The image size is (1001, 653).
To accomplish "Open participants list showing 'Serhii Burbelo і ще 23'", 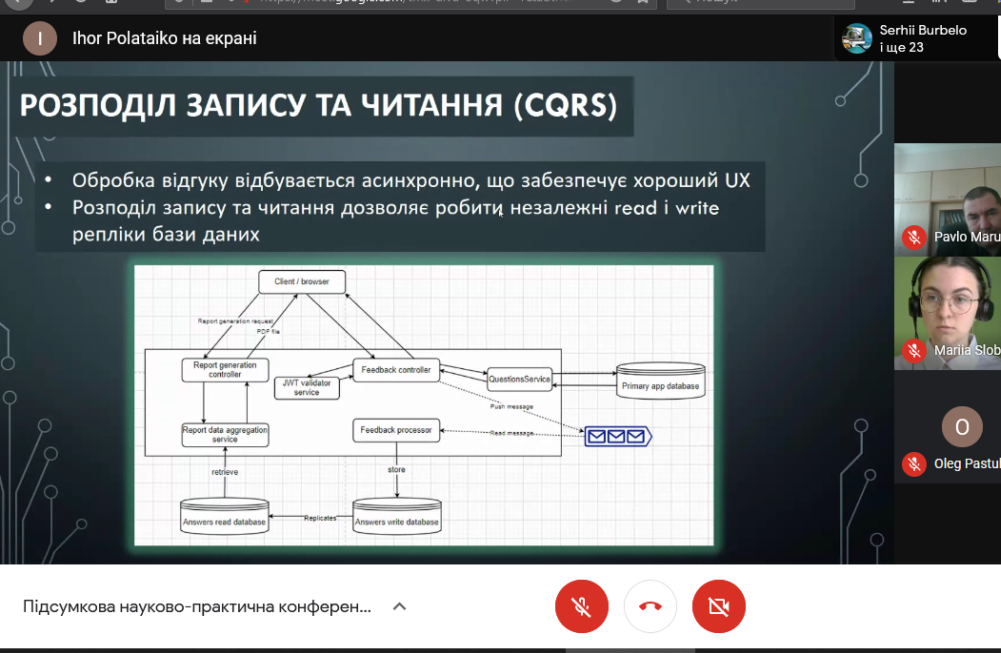I will [x=922, y=39].
